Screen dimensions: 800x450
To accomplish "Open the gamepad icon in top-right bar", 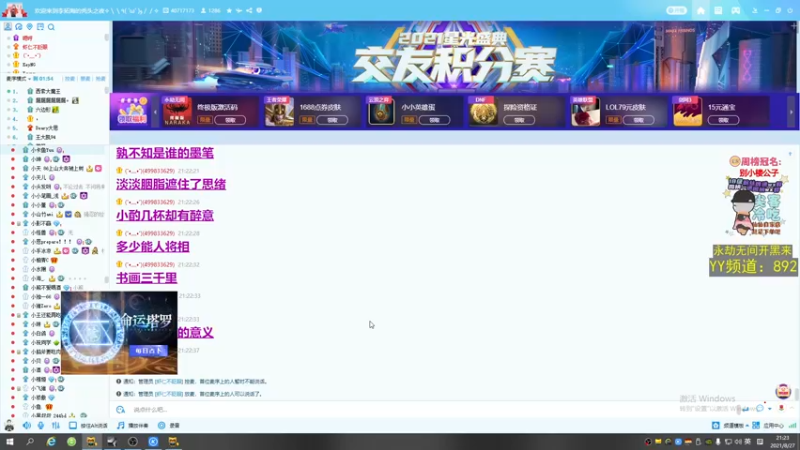I will (736, 11).
